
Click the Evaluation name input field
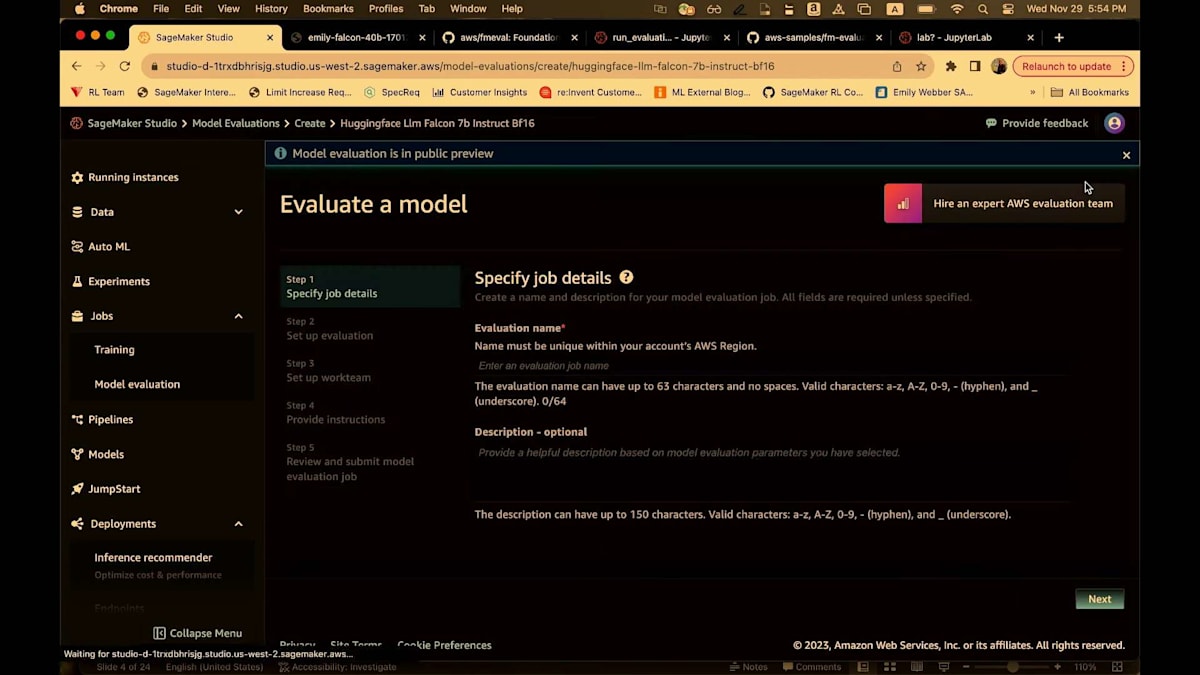(x=770, y=366)
